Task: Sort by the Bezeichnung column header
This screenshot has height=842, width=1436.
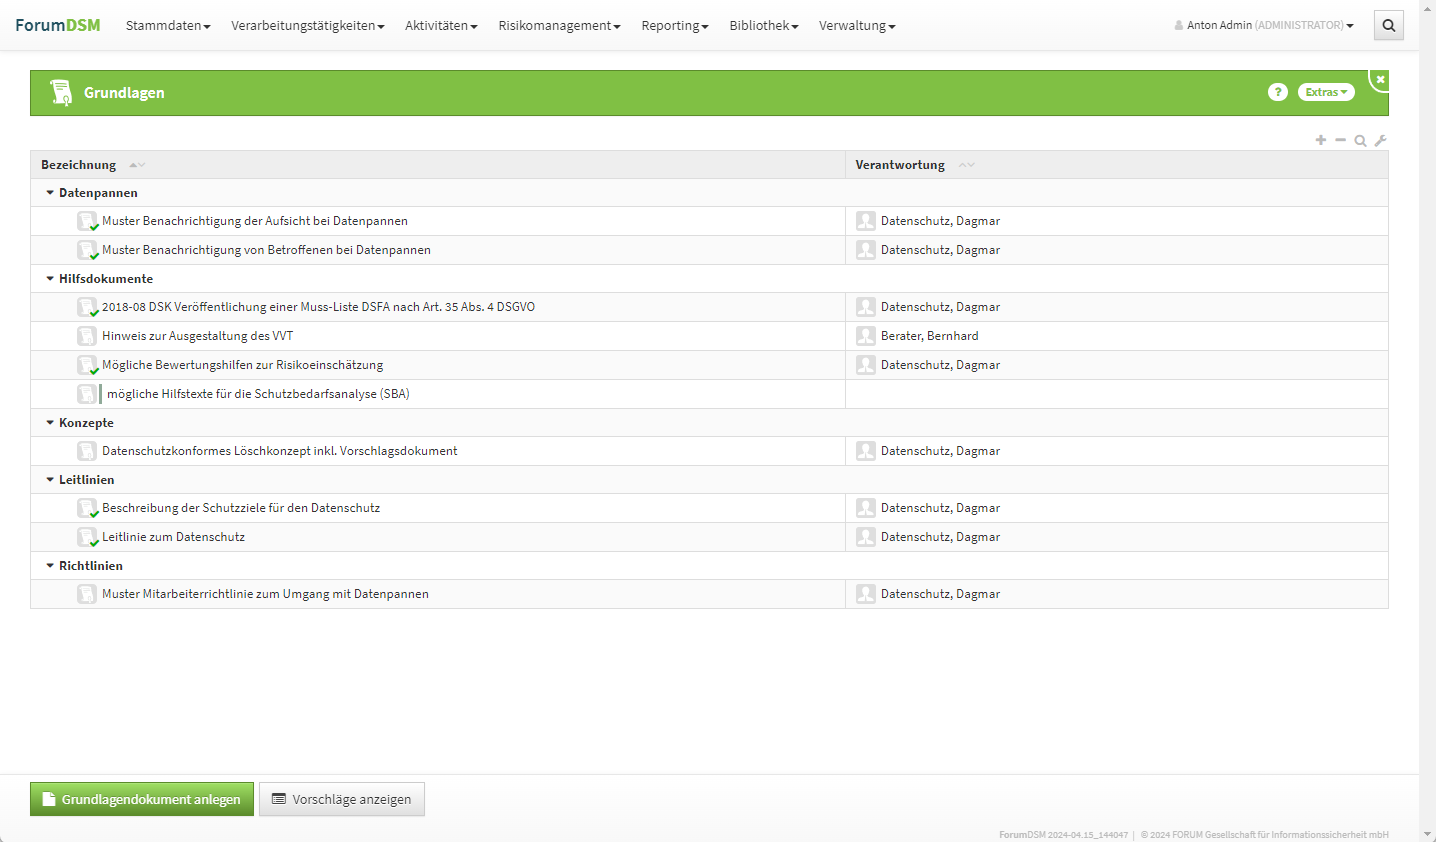Action: [79, 165]
